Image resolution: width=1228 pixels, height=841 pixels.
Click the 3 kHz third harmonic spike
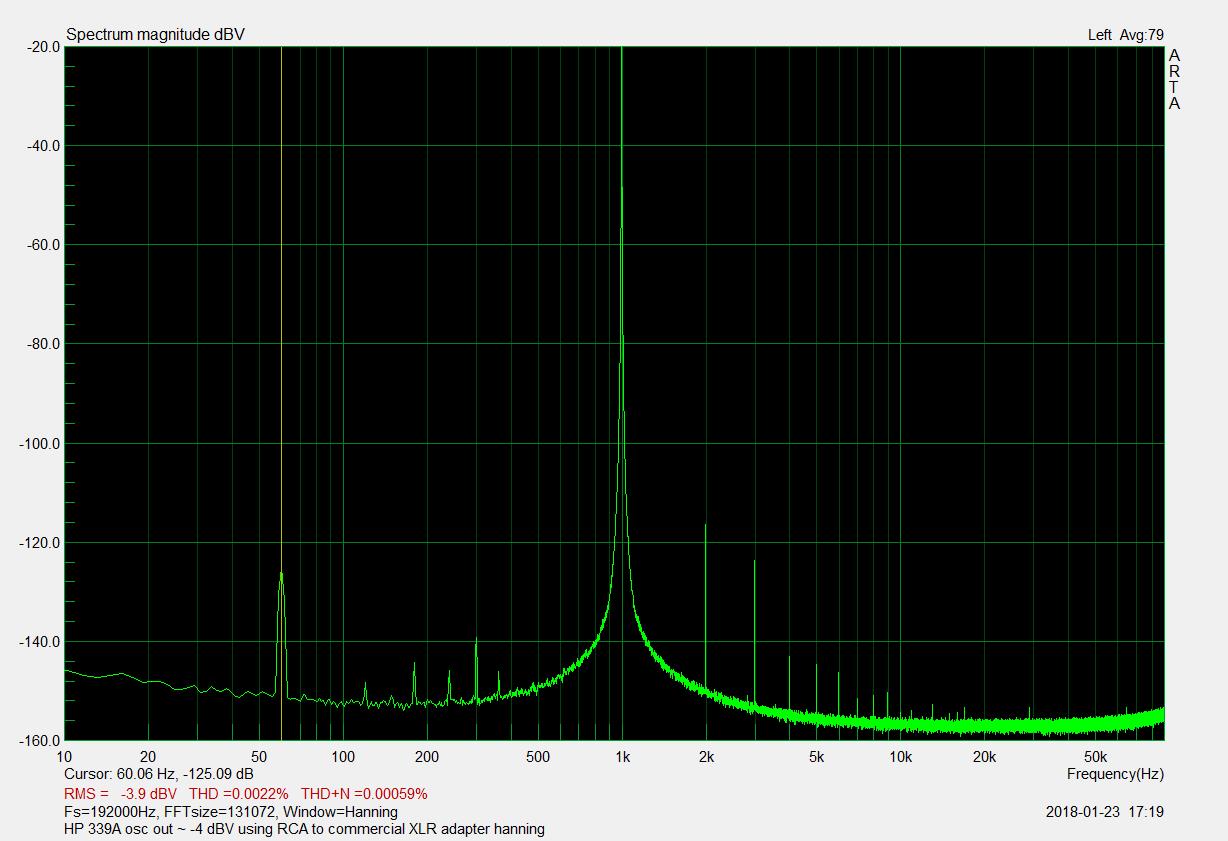click(x=755, y=630)
